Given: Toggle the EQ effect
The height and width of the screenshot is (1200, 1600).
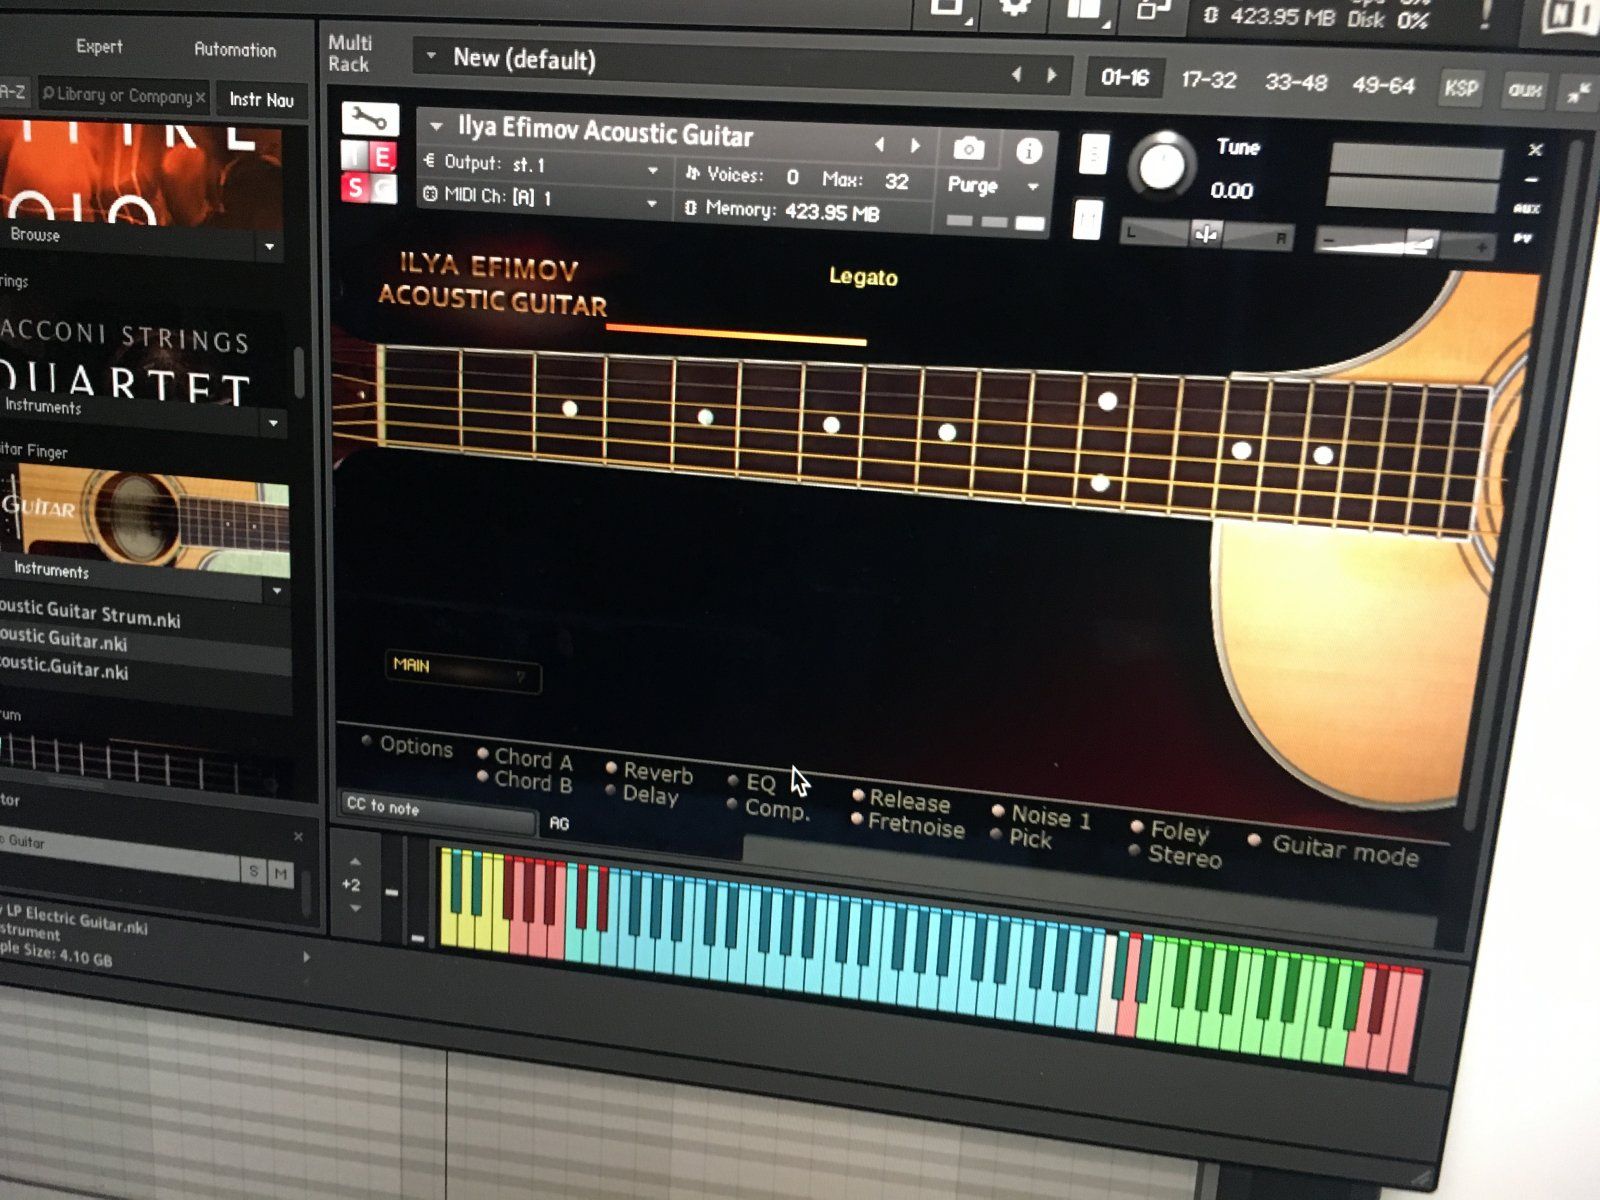Looking at the screenshot, I should click(x=733, y=780).
